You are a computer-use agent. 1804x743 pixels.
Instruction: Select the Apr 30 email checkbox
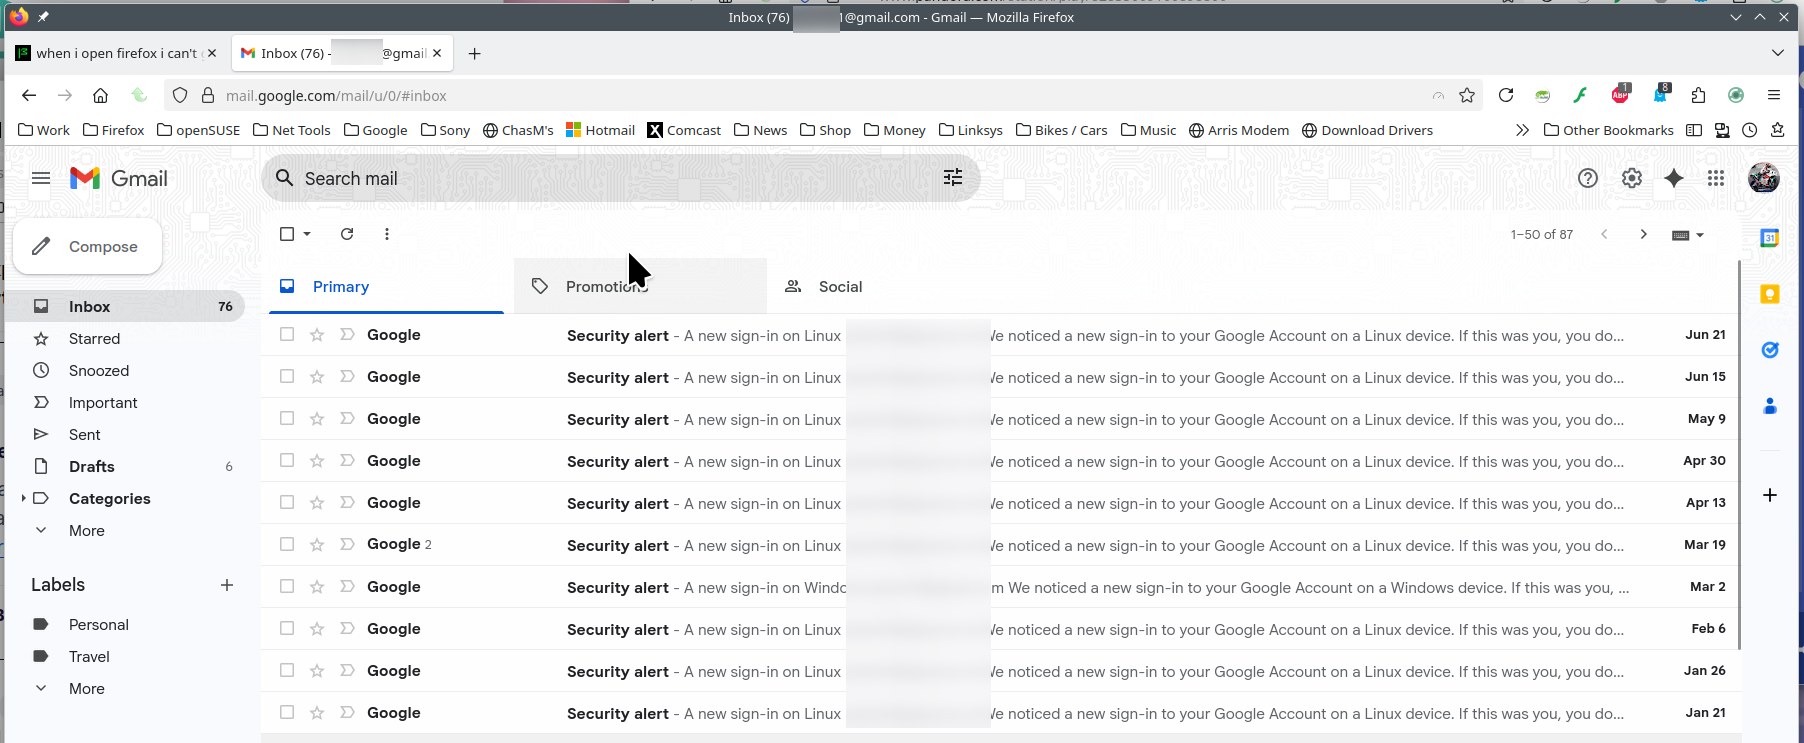pyautogui.click(x=287, y=460)
